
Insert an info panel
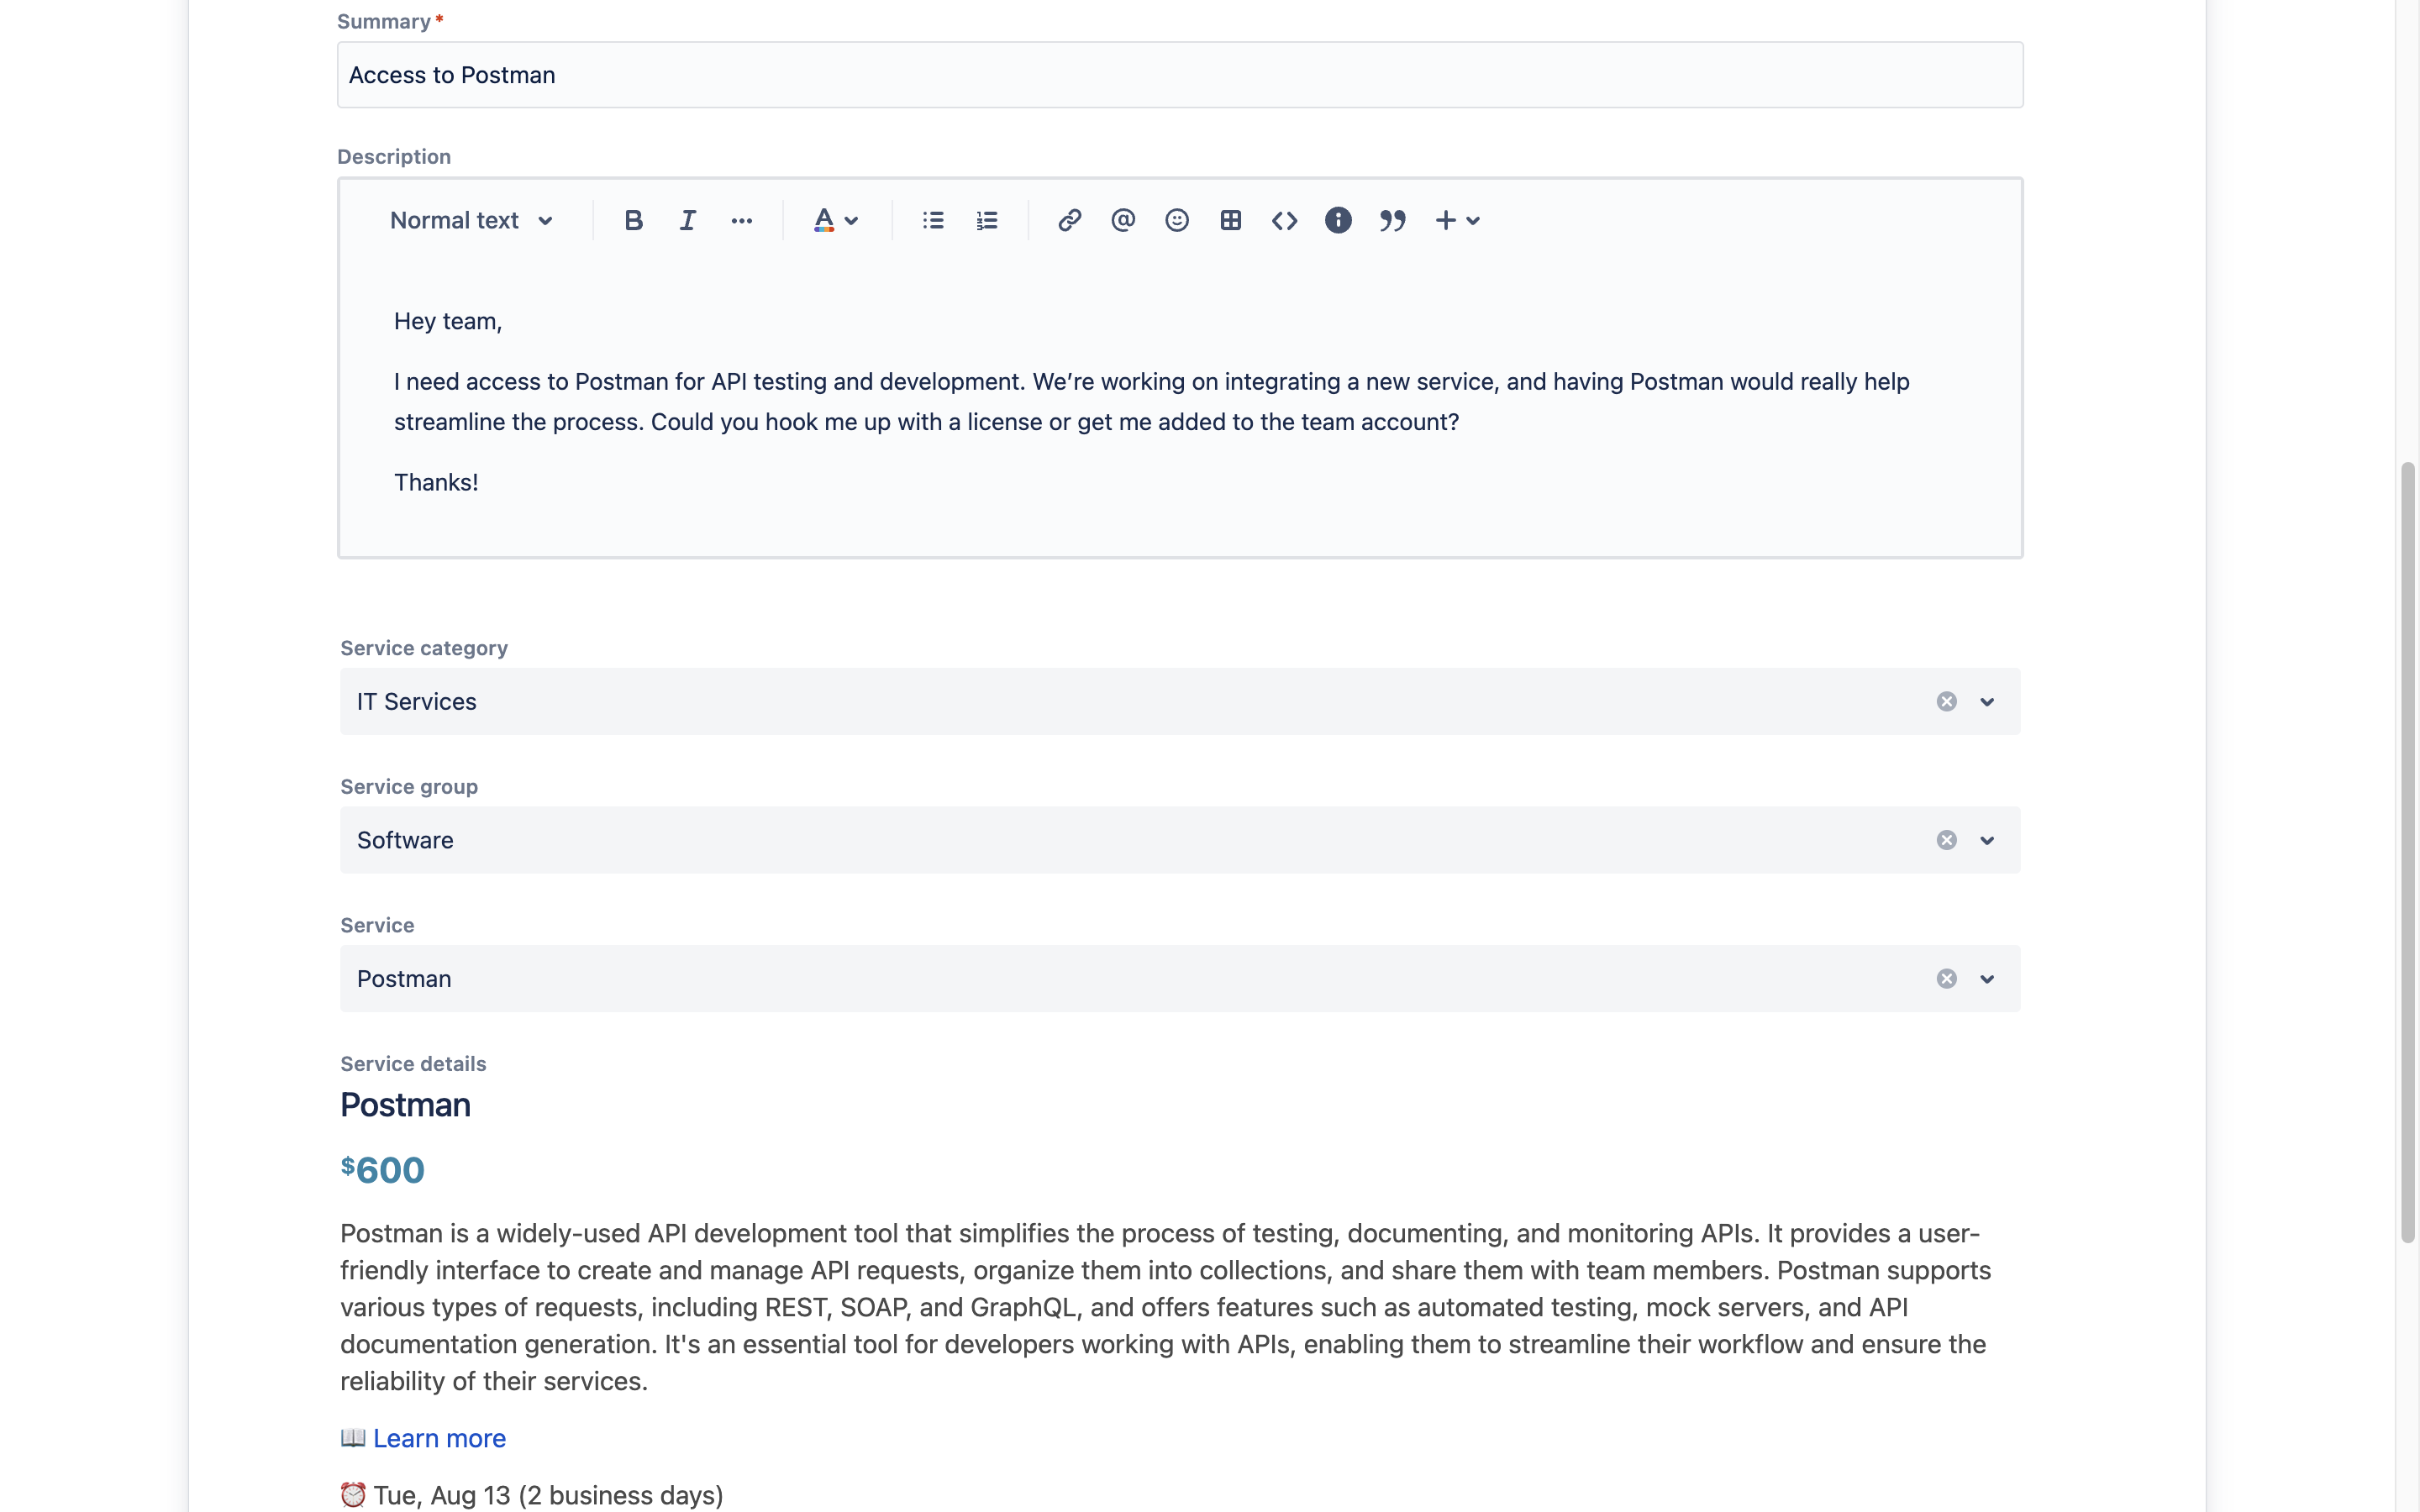pos(1338,220)
